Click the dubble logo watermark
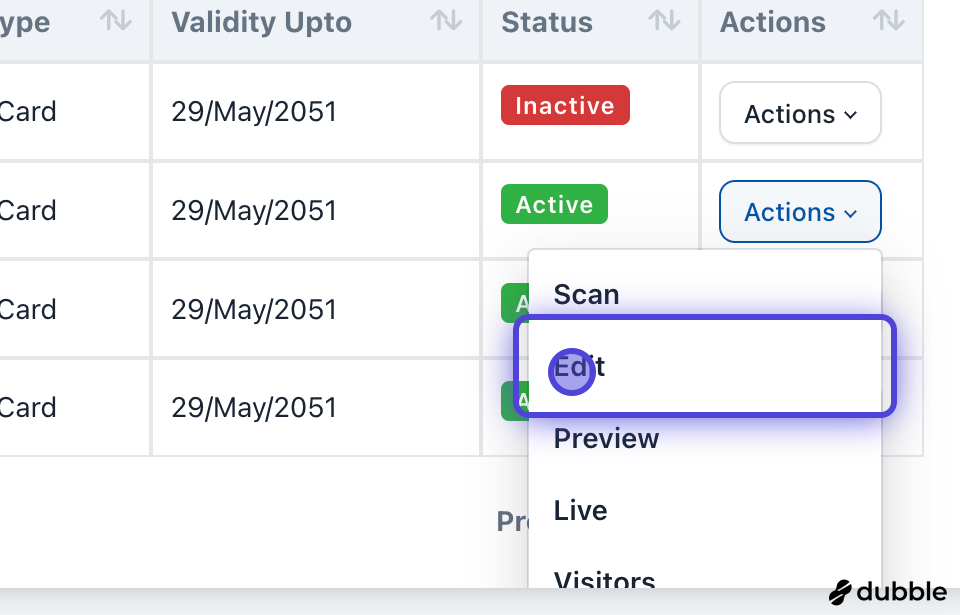Image resolution: width=960 pixels, height=615 pixels. tap(888, 592)
